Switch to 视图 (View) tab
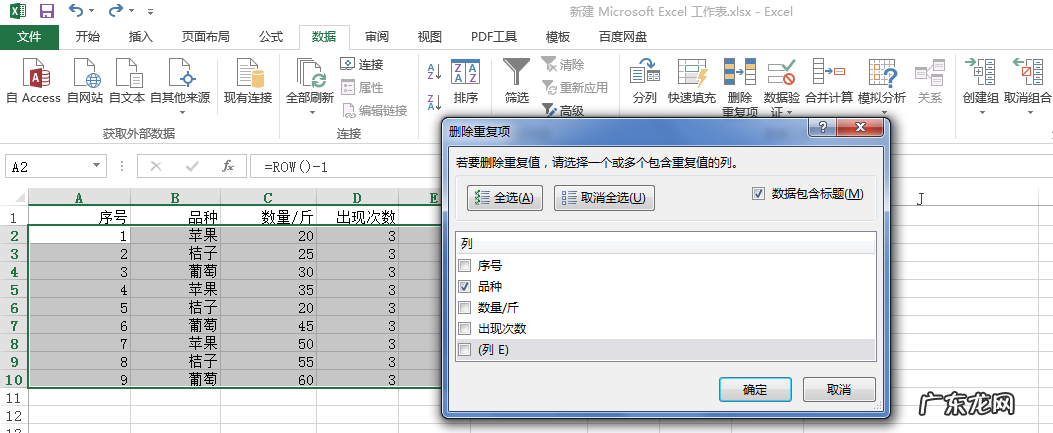 click(429, 37)
